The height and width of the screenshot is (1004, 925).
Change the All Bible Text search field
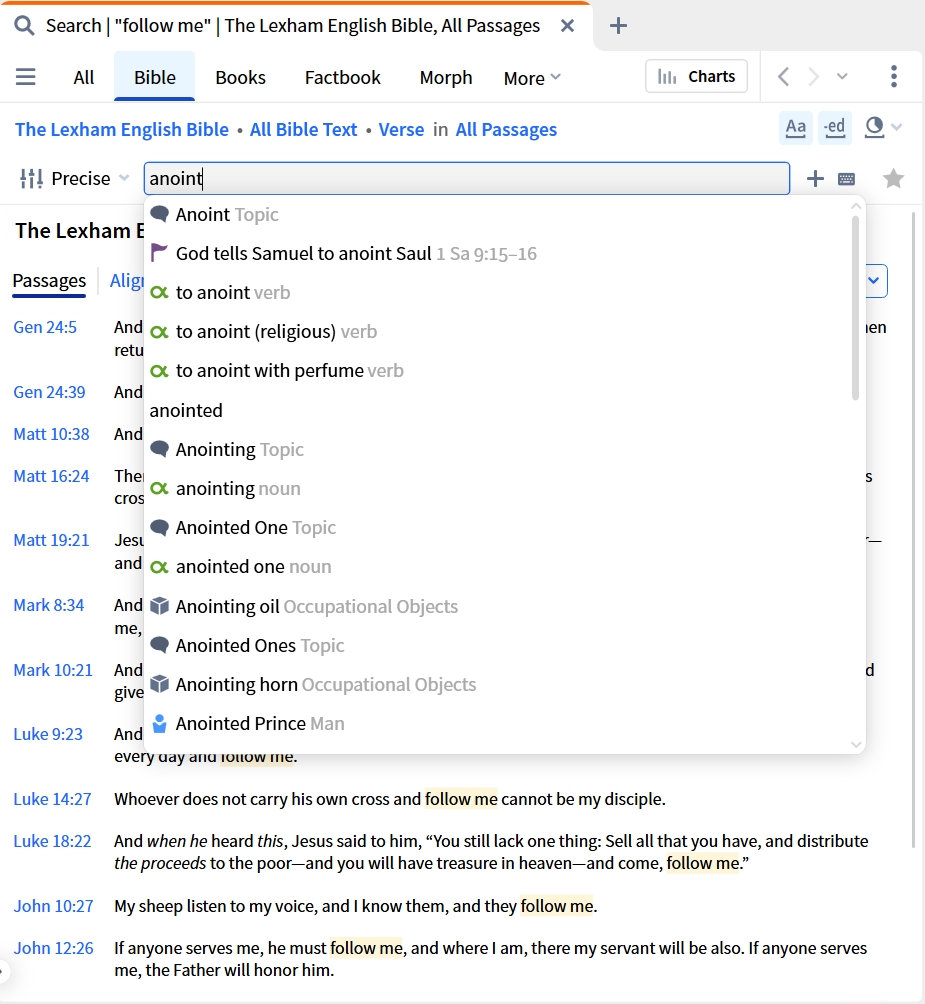(x=303, y=130)
